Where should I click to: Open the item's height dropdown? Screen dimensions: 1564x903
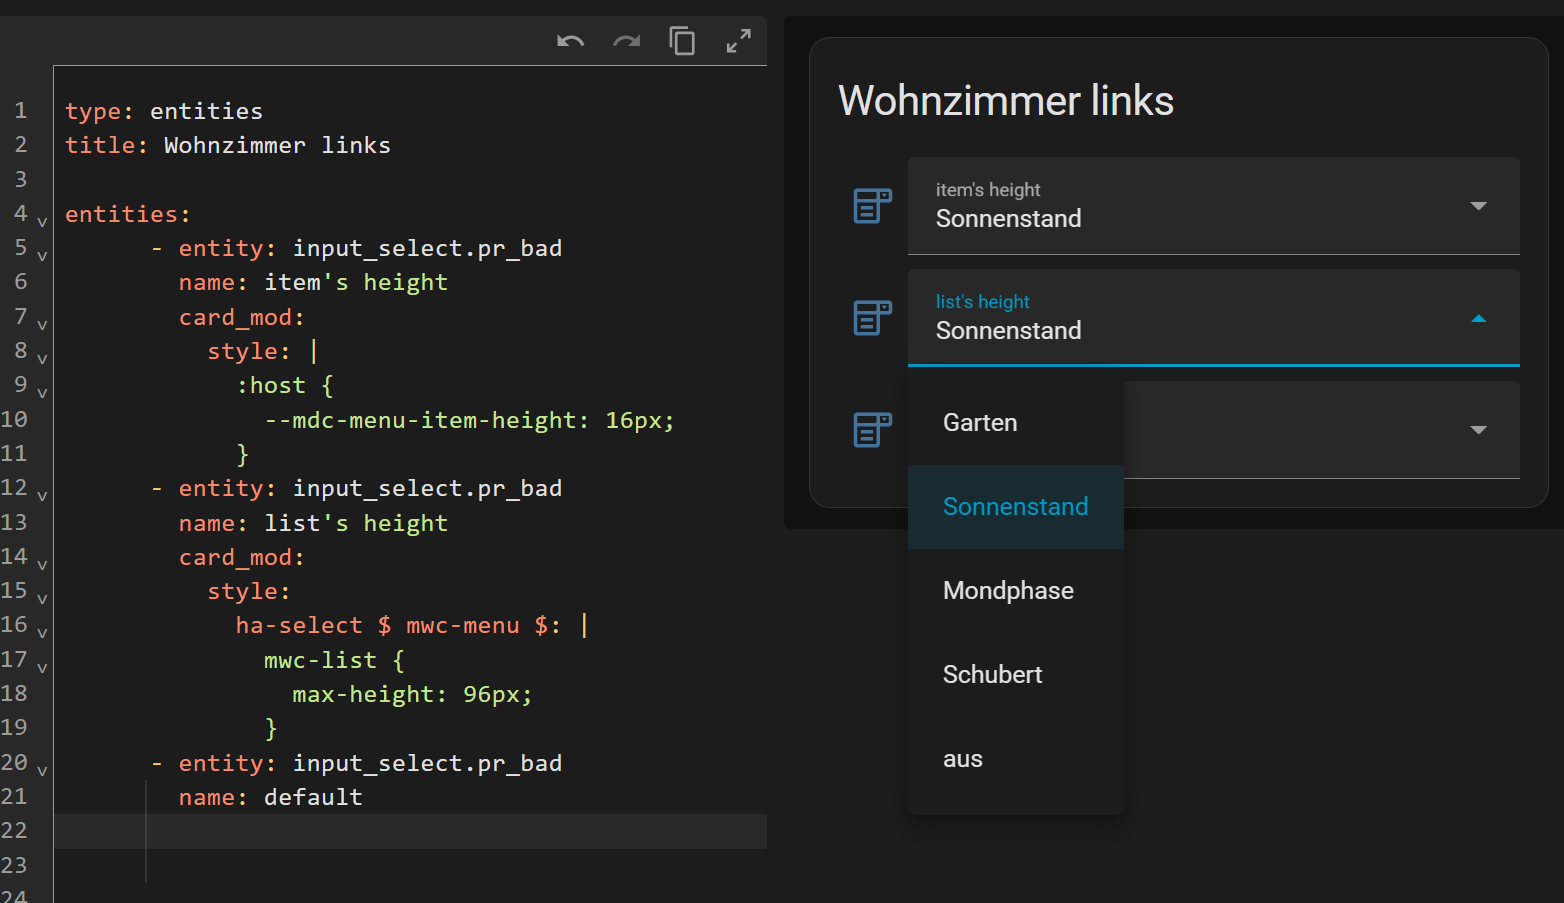tap(1477, 206)
